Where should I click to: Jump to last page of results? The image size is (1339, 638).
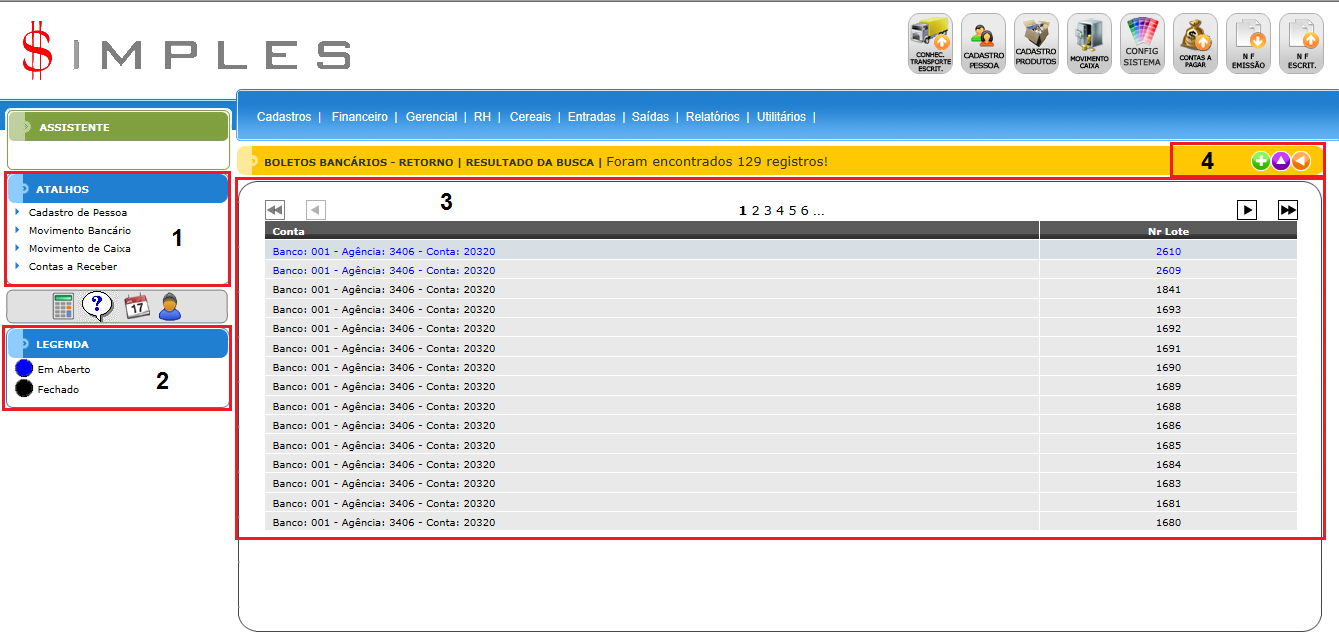(1288, 210)
